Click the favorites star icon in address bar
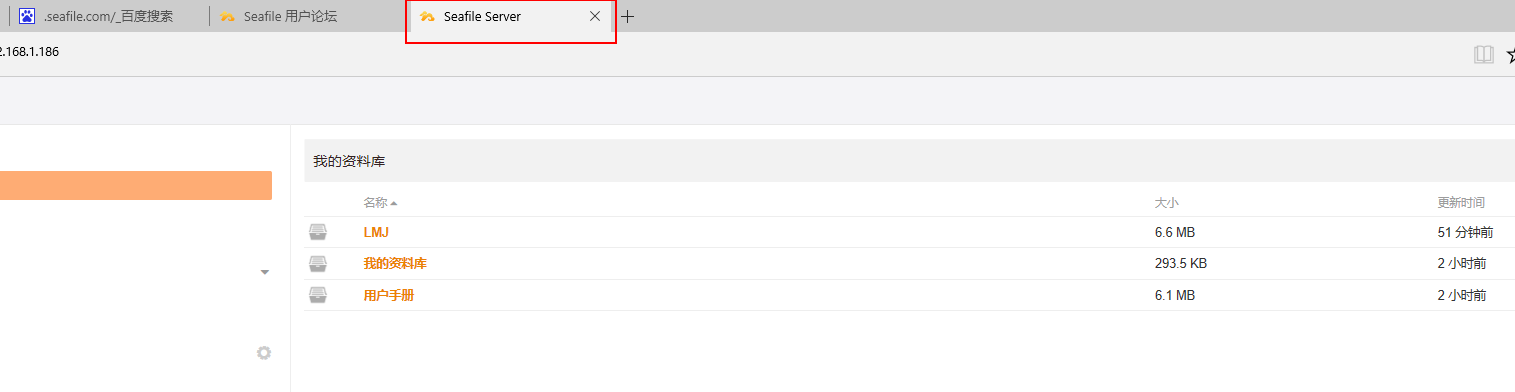1515x392 pixels. (1511, 54)
